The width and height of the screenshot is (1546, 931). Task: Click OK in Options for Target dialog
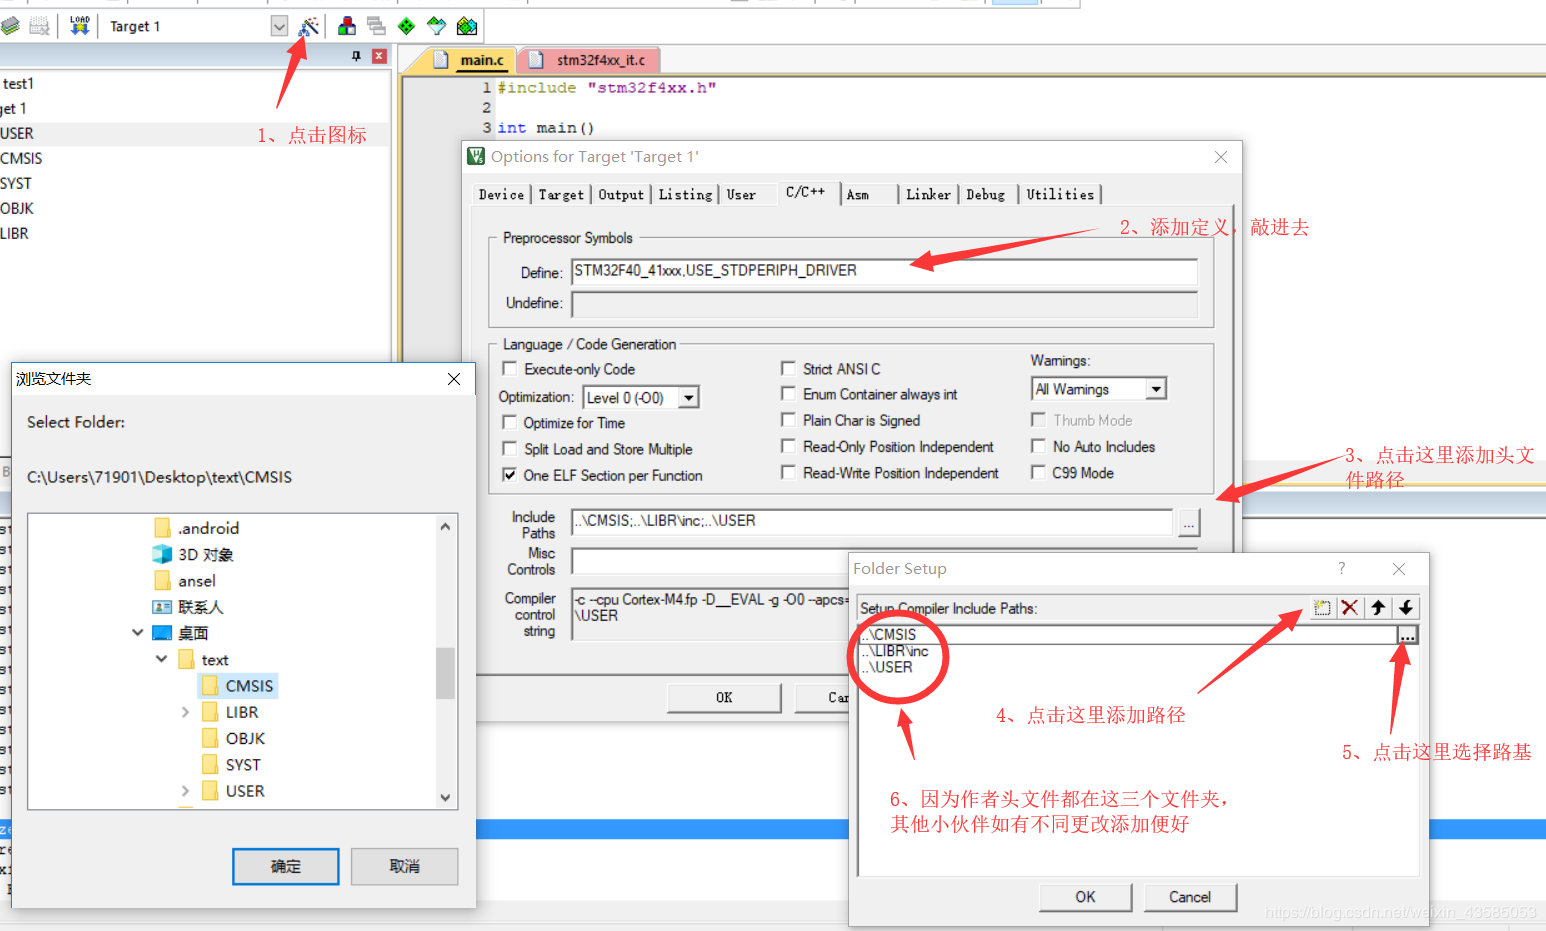(724, 698)
